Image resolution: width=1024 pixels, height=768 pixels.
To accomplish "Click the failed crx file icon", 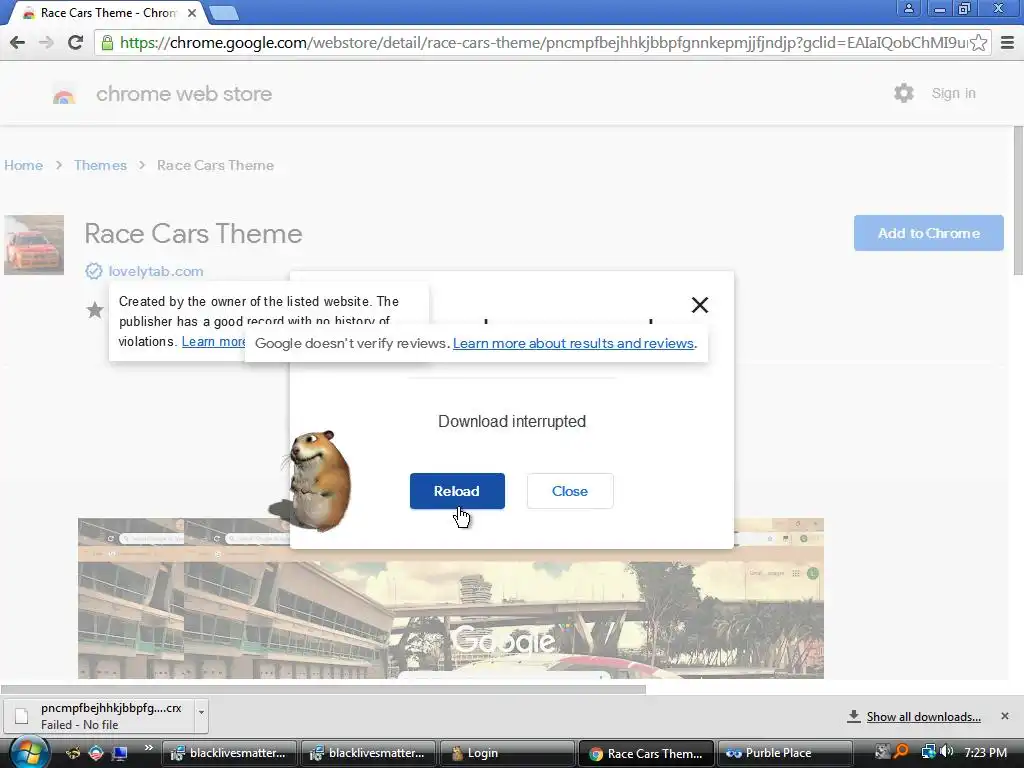I will click(x=22, y=716).
